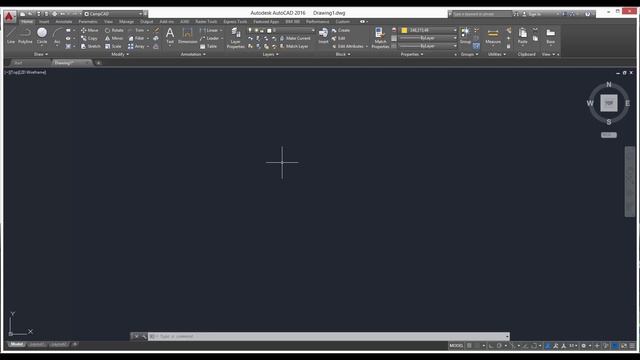Image resolution: width=640 pixels, height=360 pixels.
Task: Select the Circle tool
Action: point(42,36)
